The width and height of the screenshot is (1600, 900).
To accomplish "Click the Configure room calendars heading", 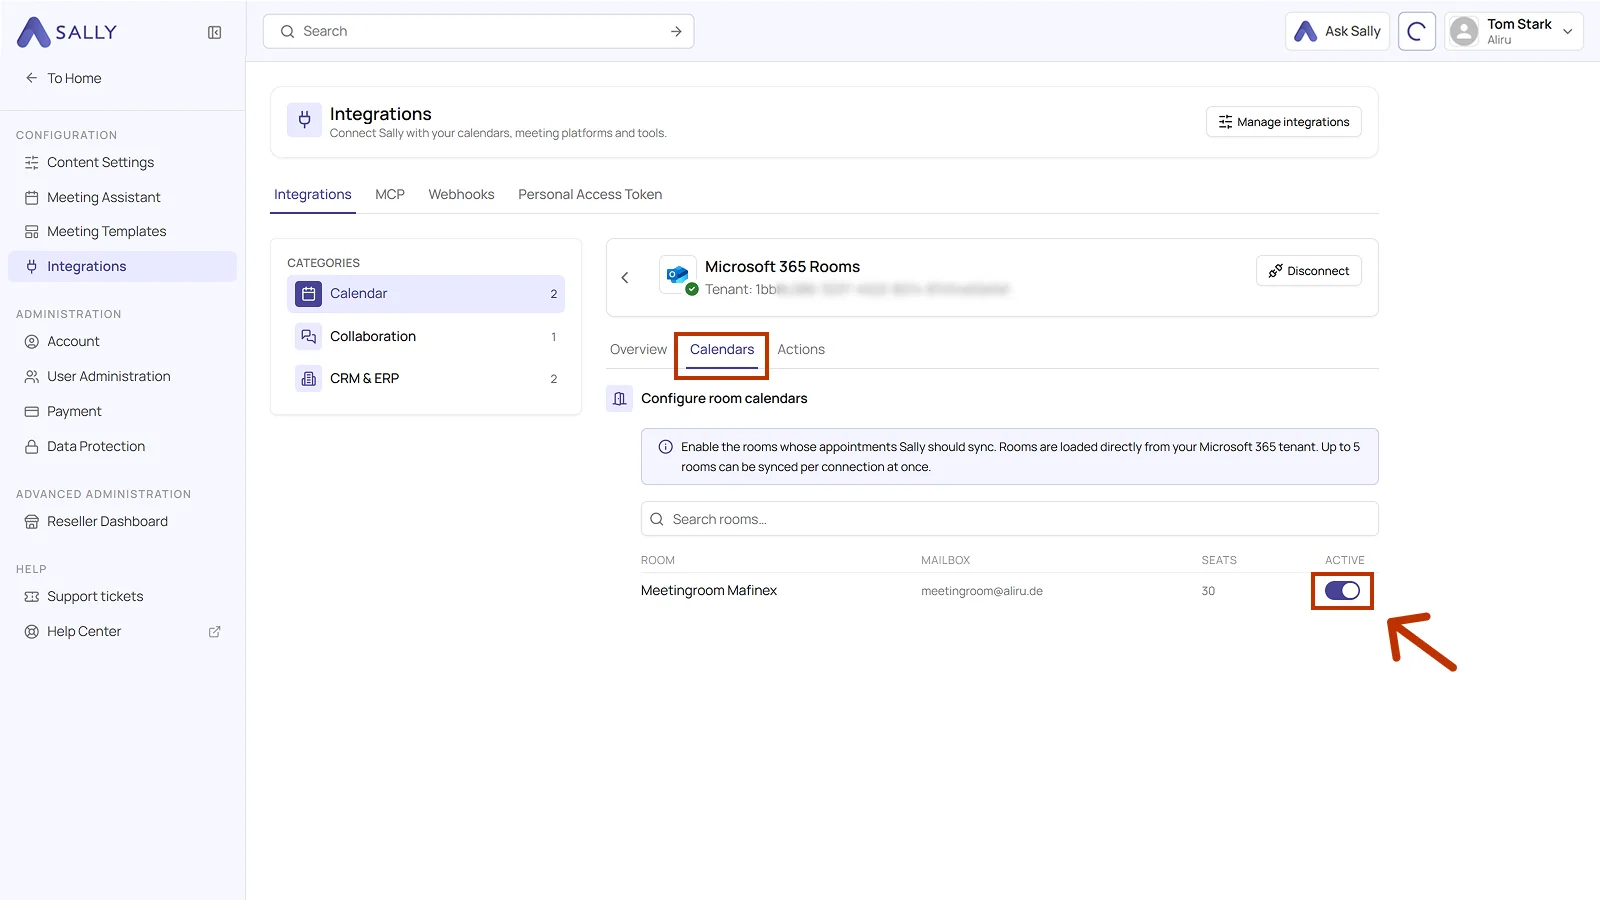I will [724, 398].
